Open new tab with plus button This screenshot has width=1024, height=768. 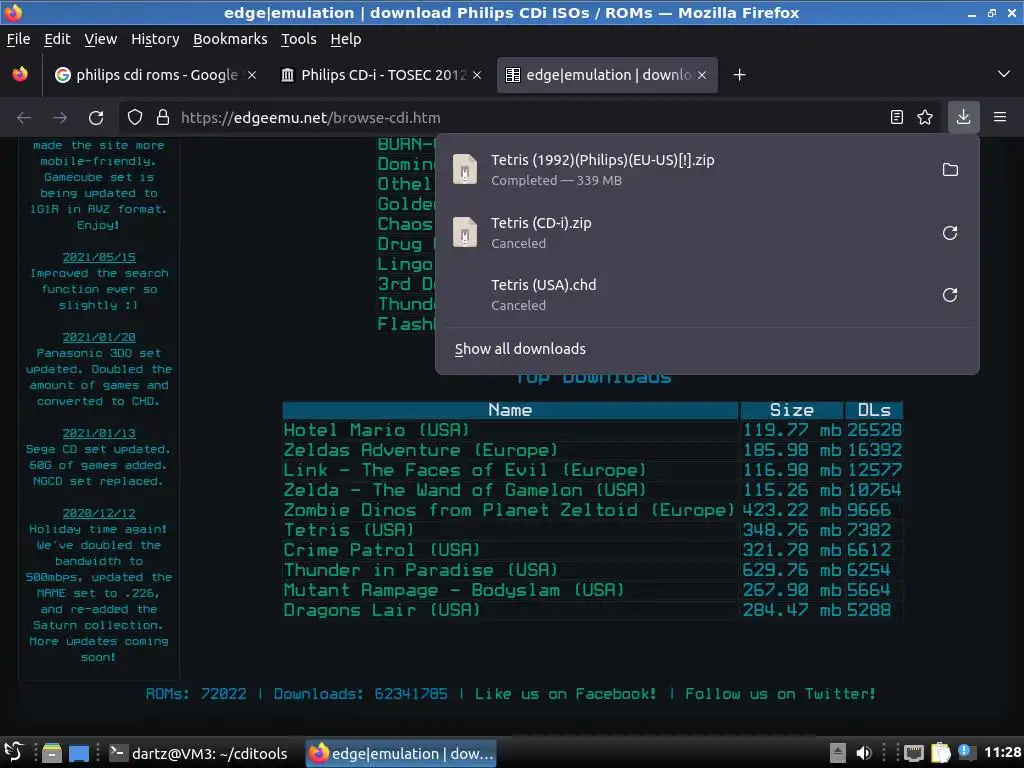tap(739, 75)
